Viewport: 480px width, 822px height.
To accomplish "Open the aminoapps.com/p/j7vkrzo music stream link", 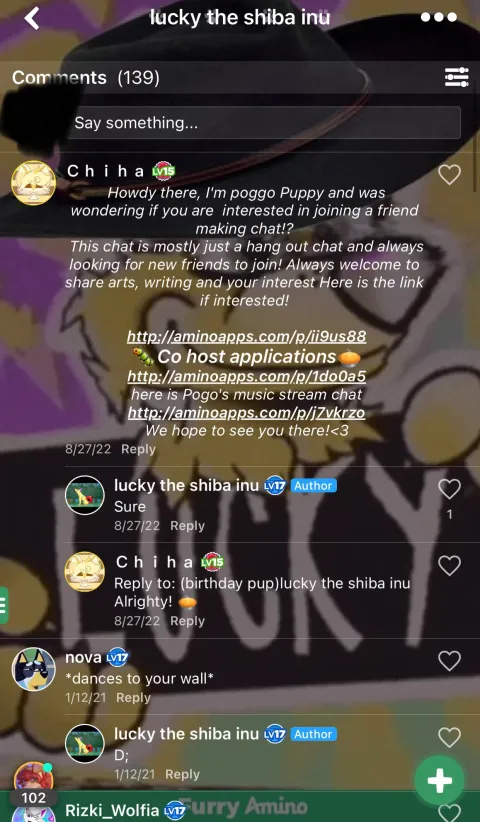I will [x=246, y=413].
